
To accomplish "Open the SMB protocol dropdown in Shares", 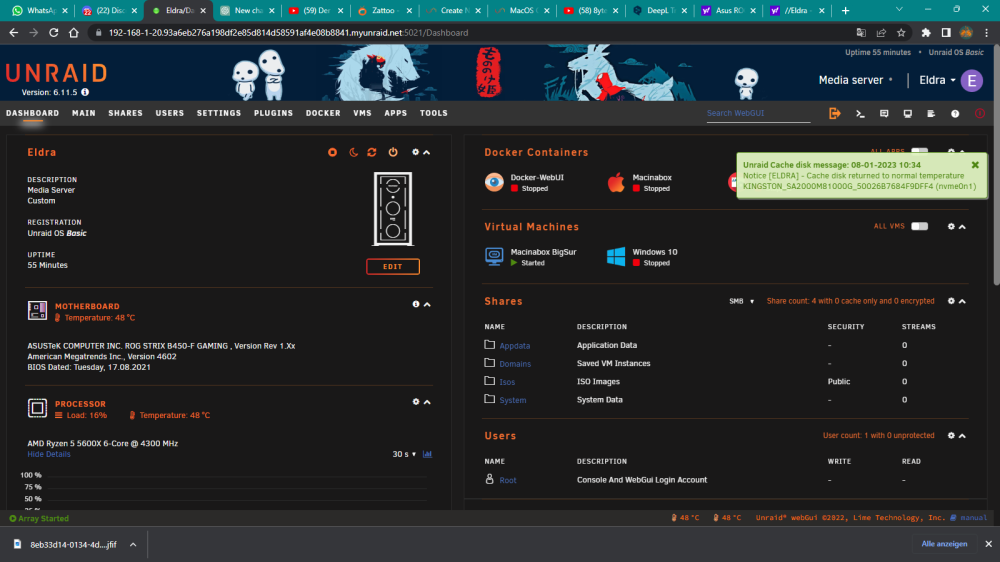I will (x=742, y=301).
